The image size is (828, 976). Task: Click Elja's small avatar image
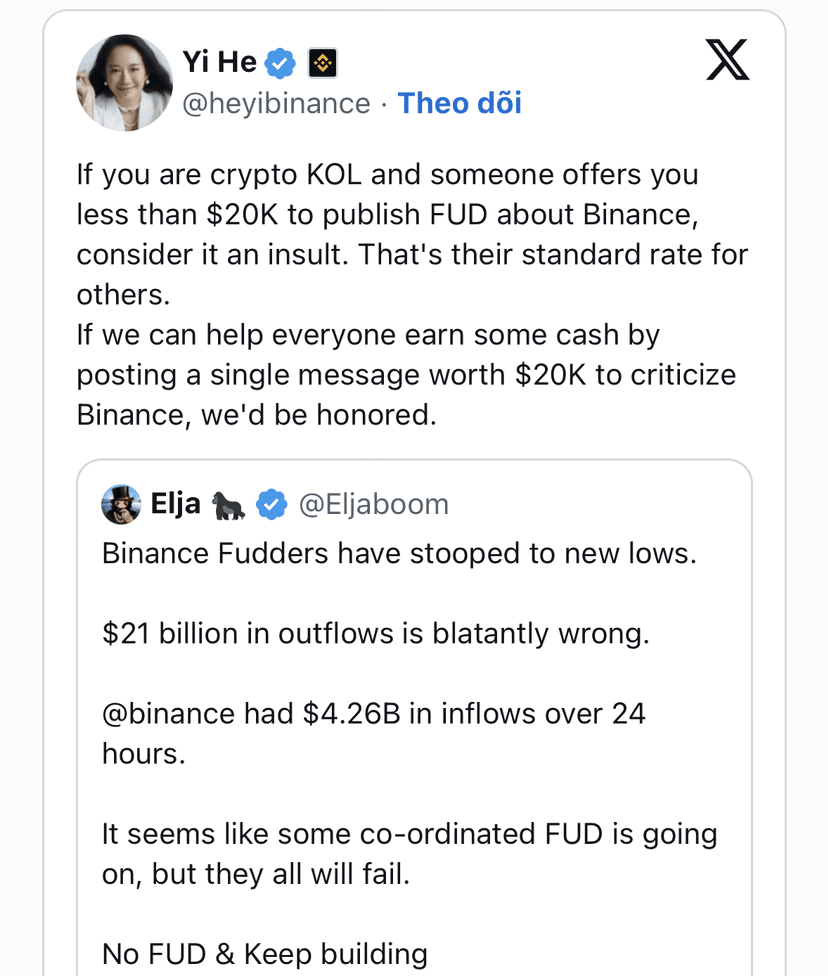[121, 505]
